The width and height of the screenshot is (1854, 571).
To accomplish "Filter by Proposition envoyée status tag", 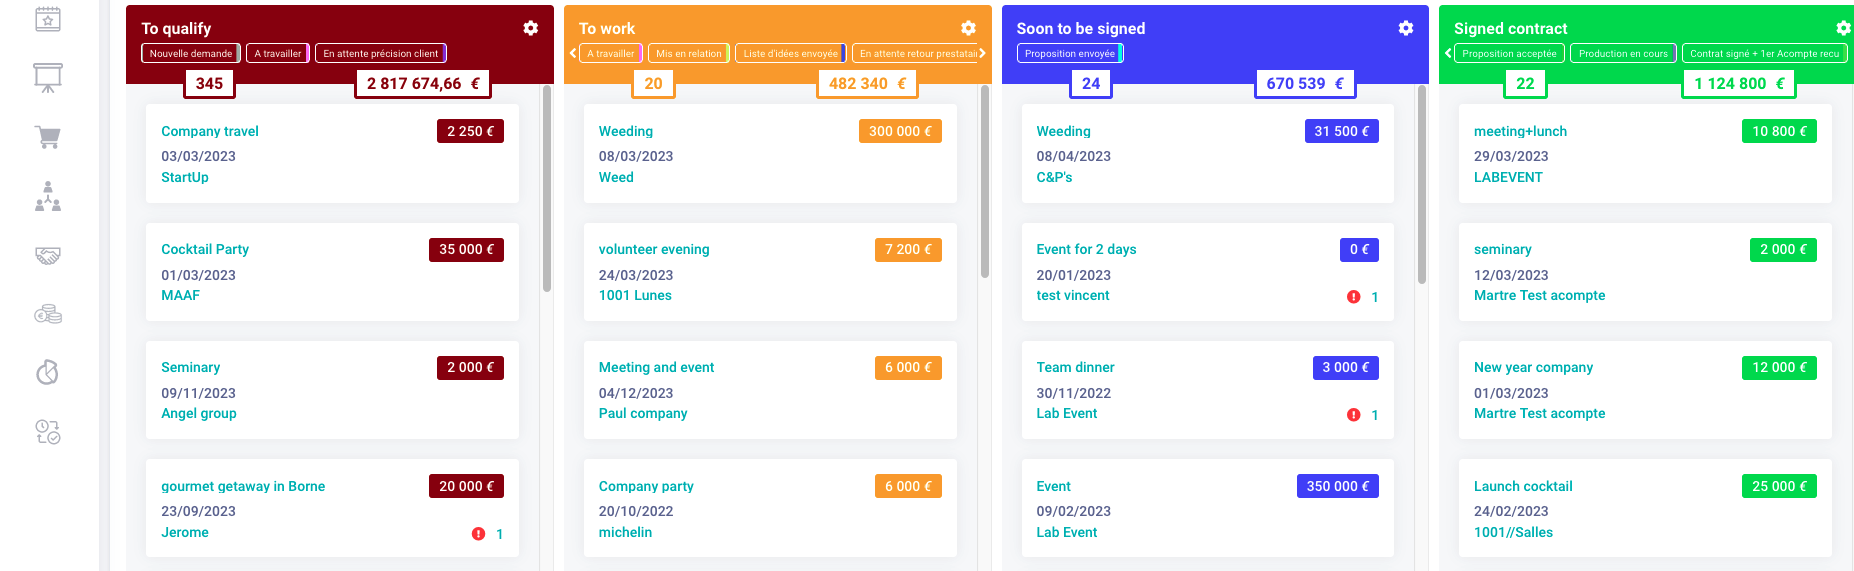I will [x=1070, y=54].
